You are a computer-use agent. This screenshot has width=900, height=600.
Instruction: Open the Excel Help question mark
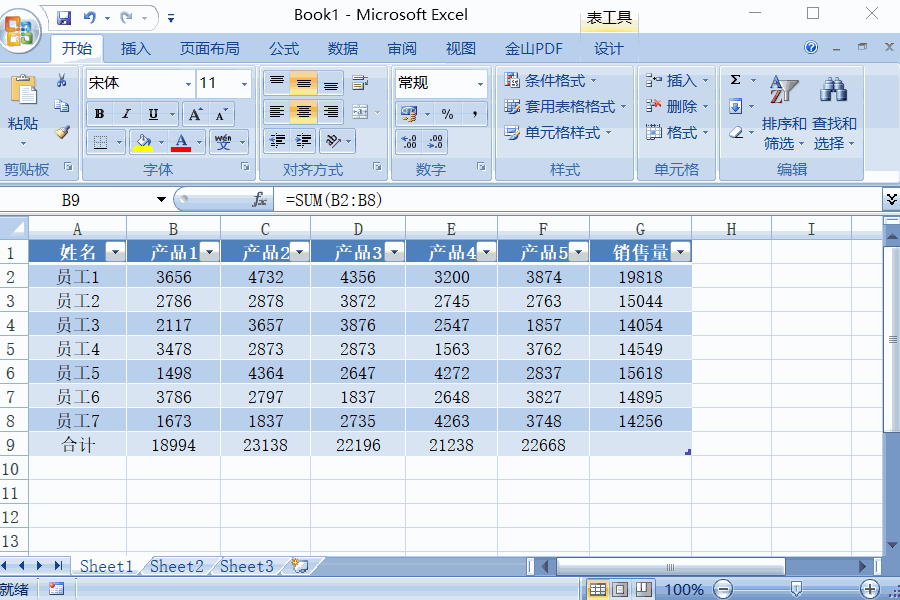pos(811,47)
